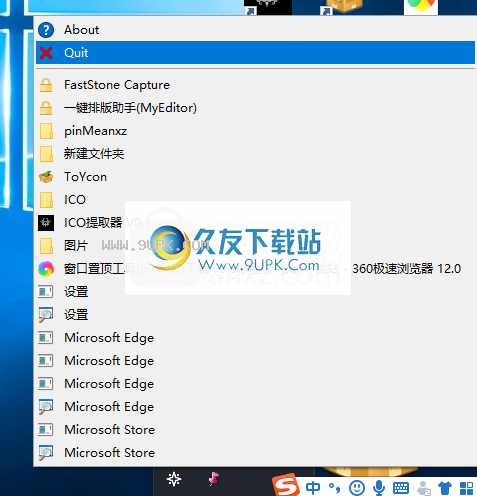This screenshot has width=477, height=496.
Task: Select the pinMeanxz folder window entry
Action: (x=255, y=131)
